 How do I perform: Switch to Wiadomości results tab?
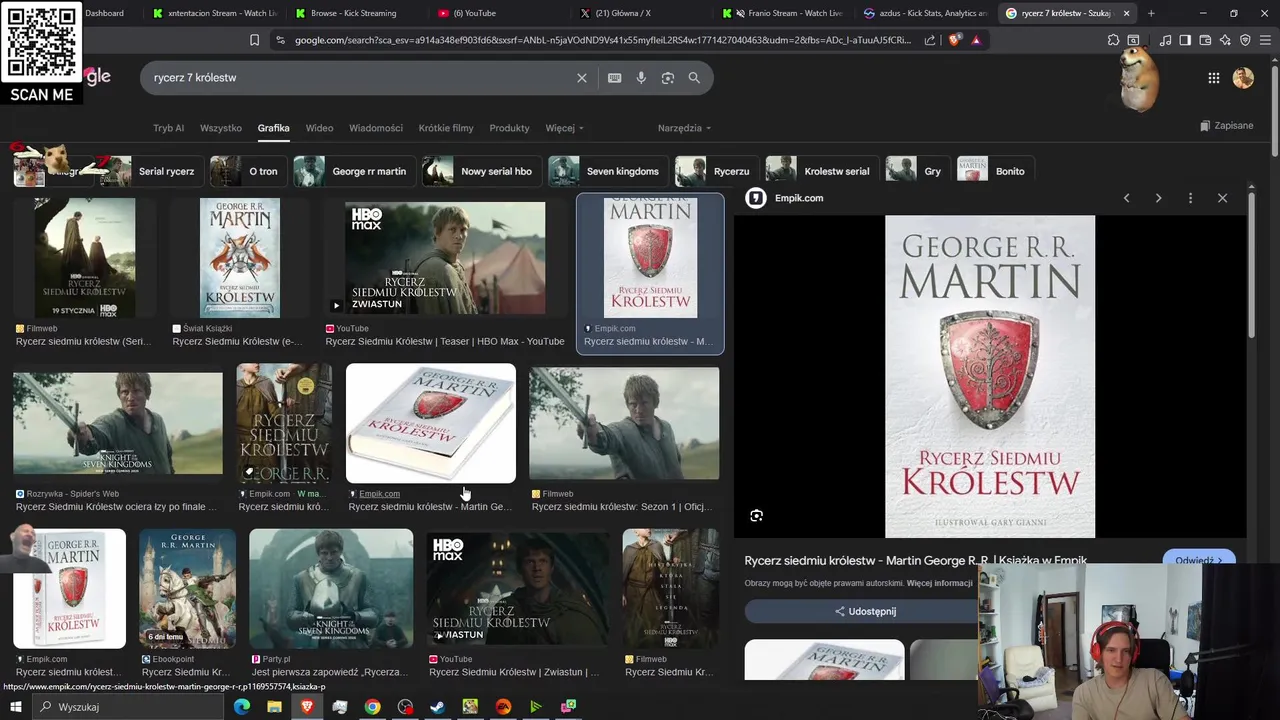[376, 128]
